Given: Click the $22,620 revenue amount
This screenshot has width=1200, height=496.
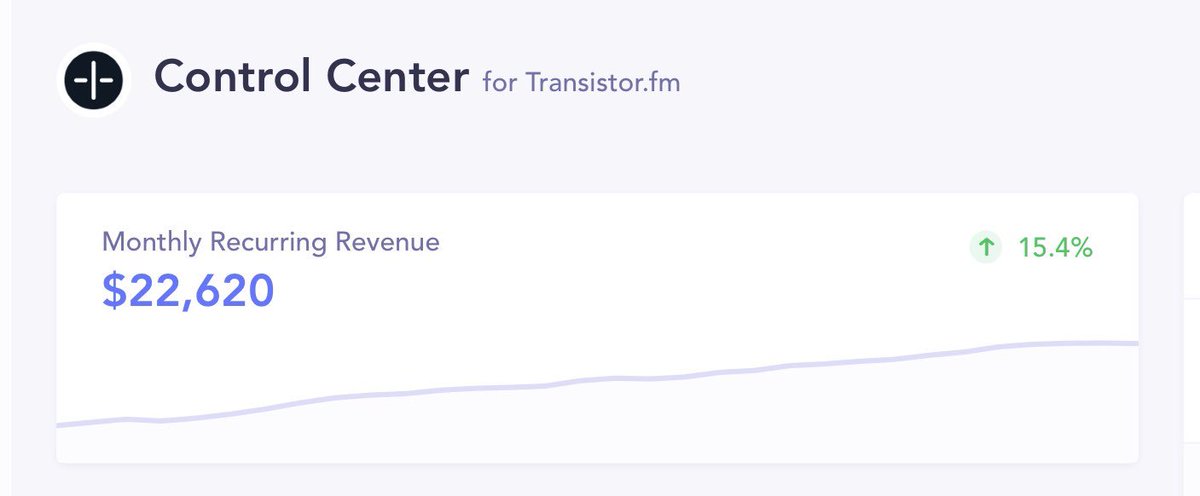Looking at the screenshot, I should [188, 290].
